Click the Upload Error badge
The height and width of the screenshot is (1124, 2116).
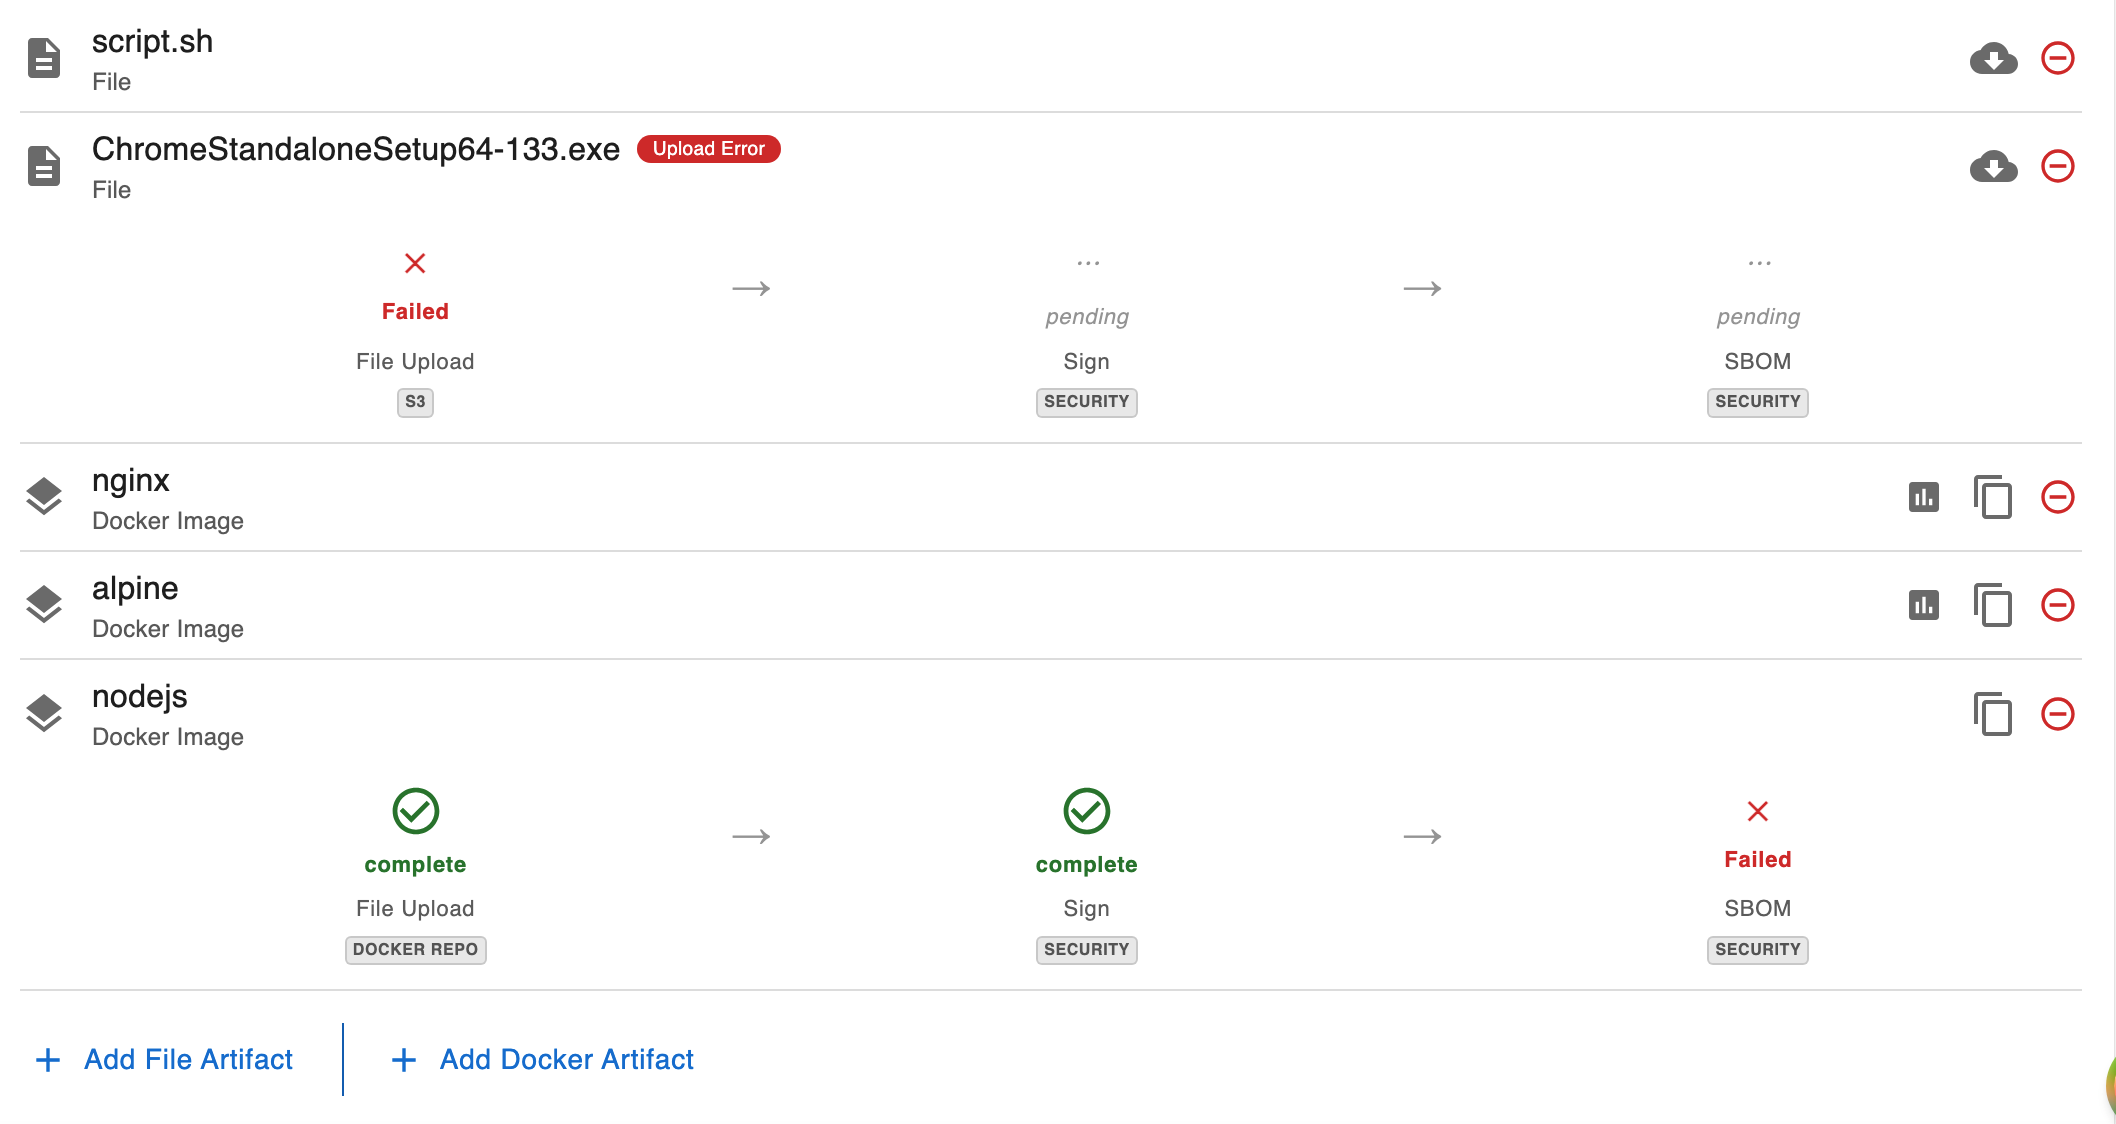pyautogui.click(x=708, y=148)
